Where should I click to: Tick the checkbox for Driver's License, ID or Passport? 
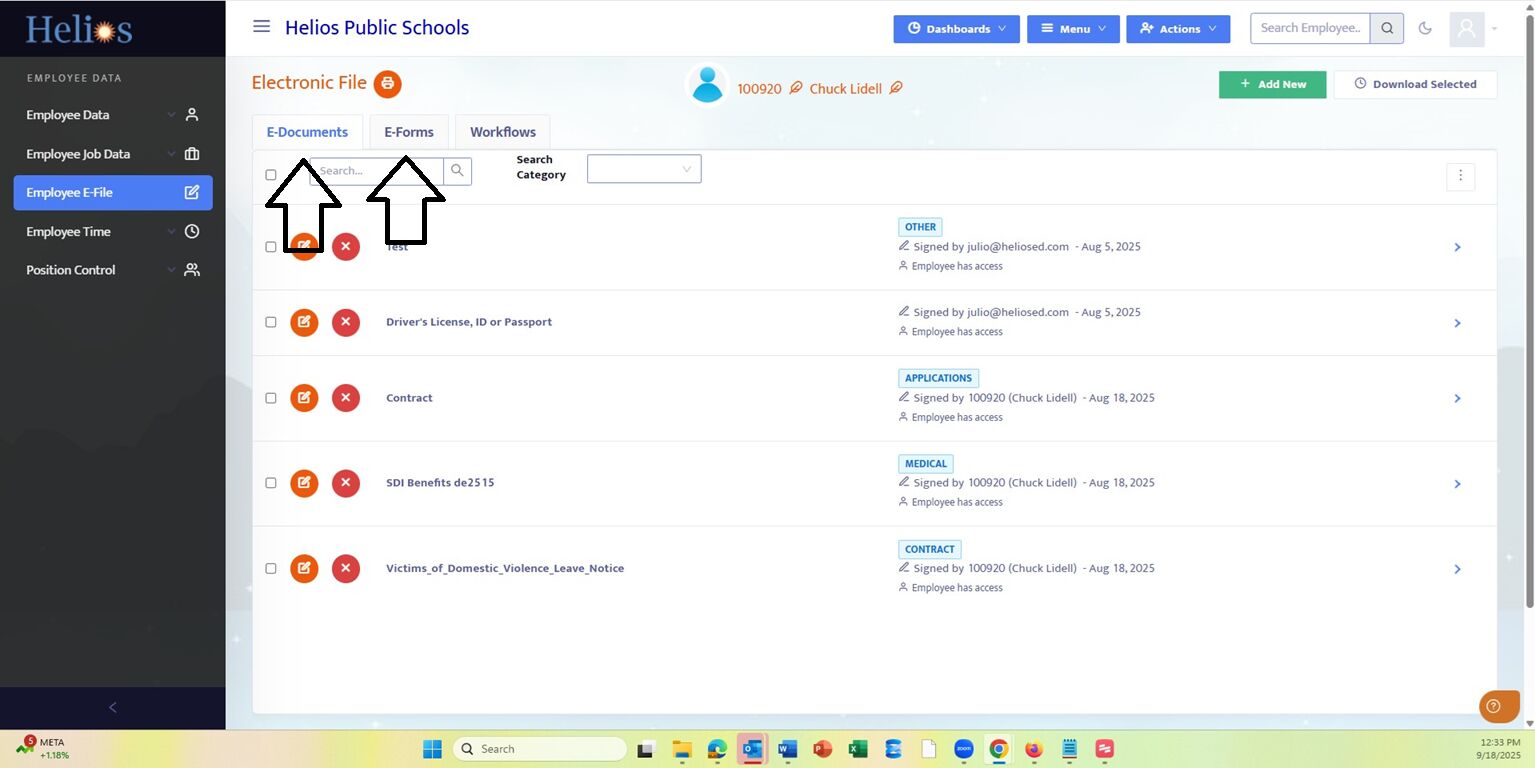tap(271, 322)
